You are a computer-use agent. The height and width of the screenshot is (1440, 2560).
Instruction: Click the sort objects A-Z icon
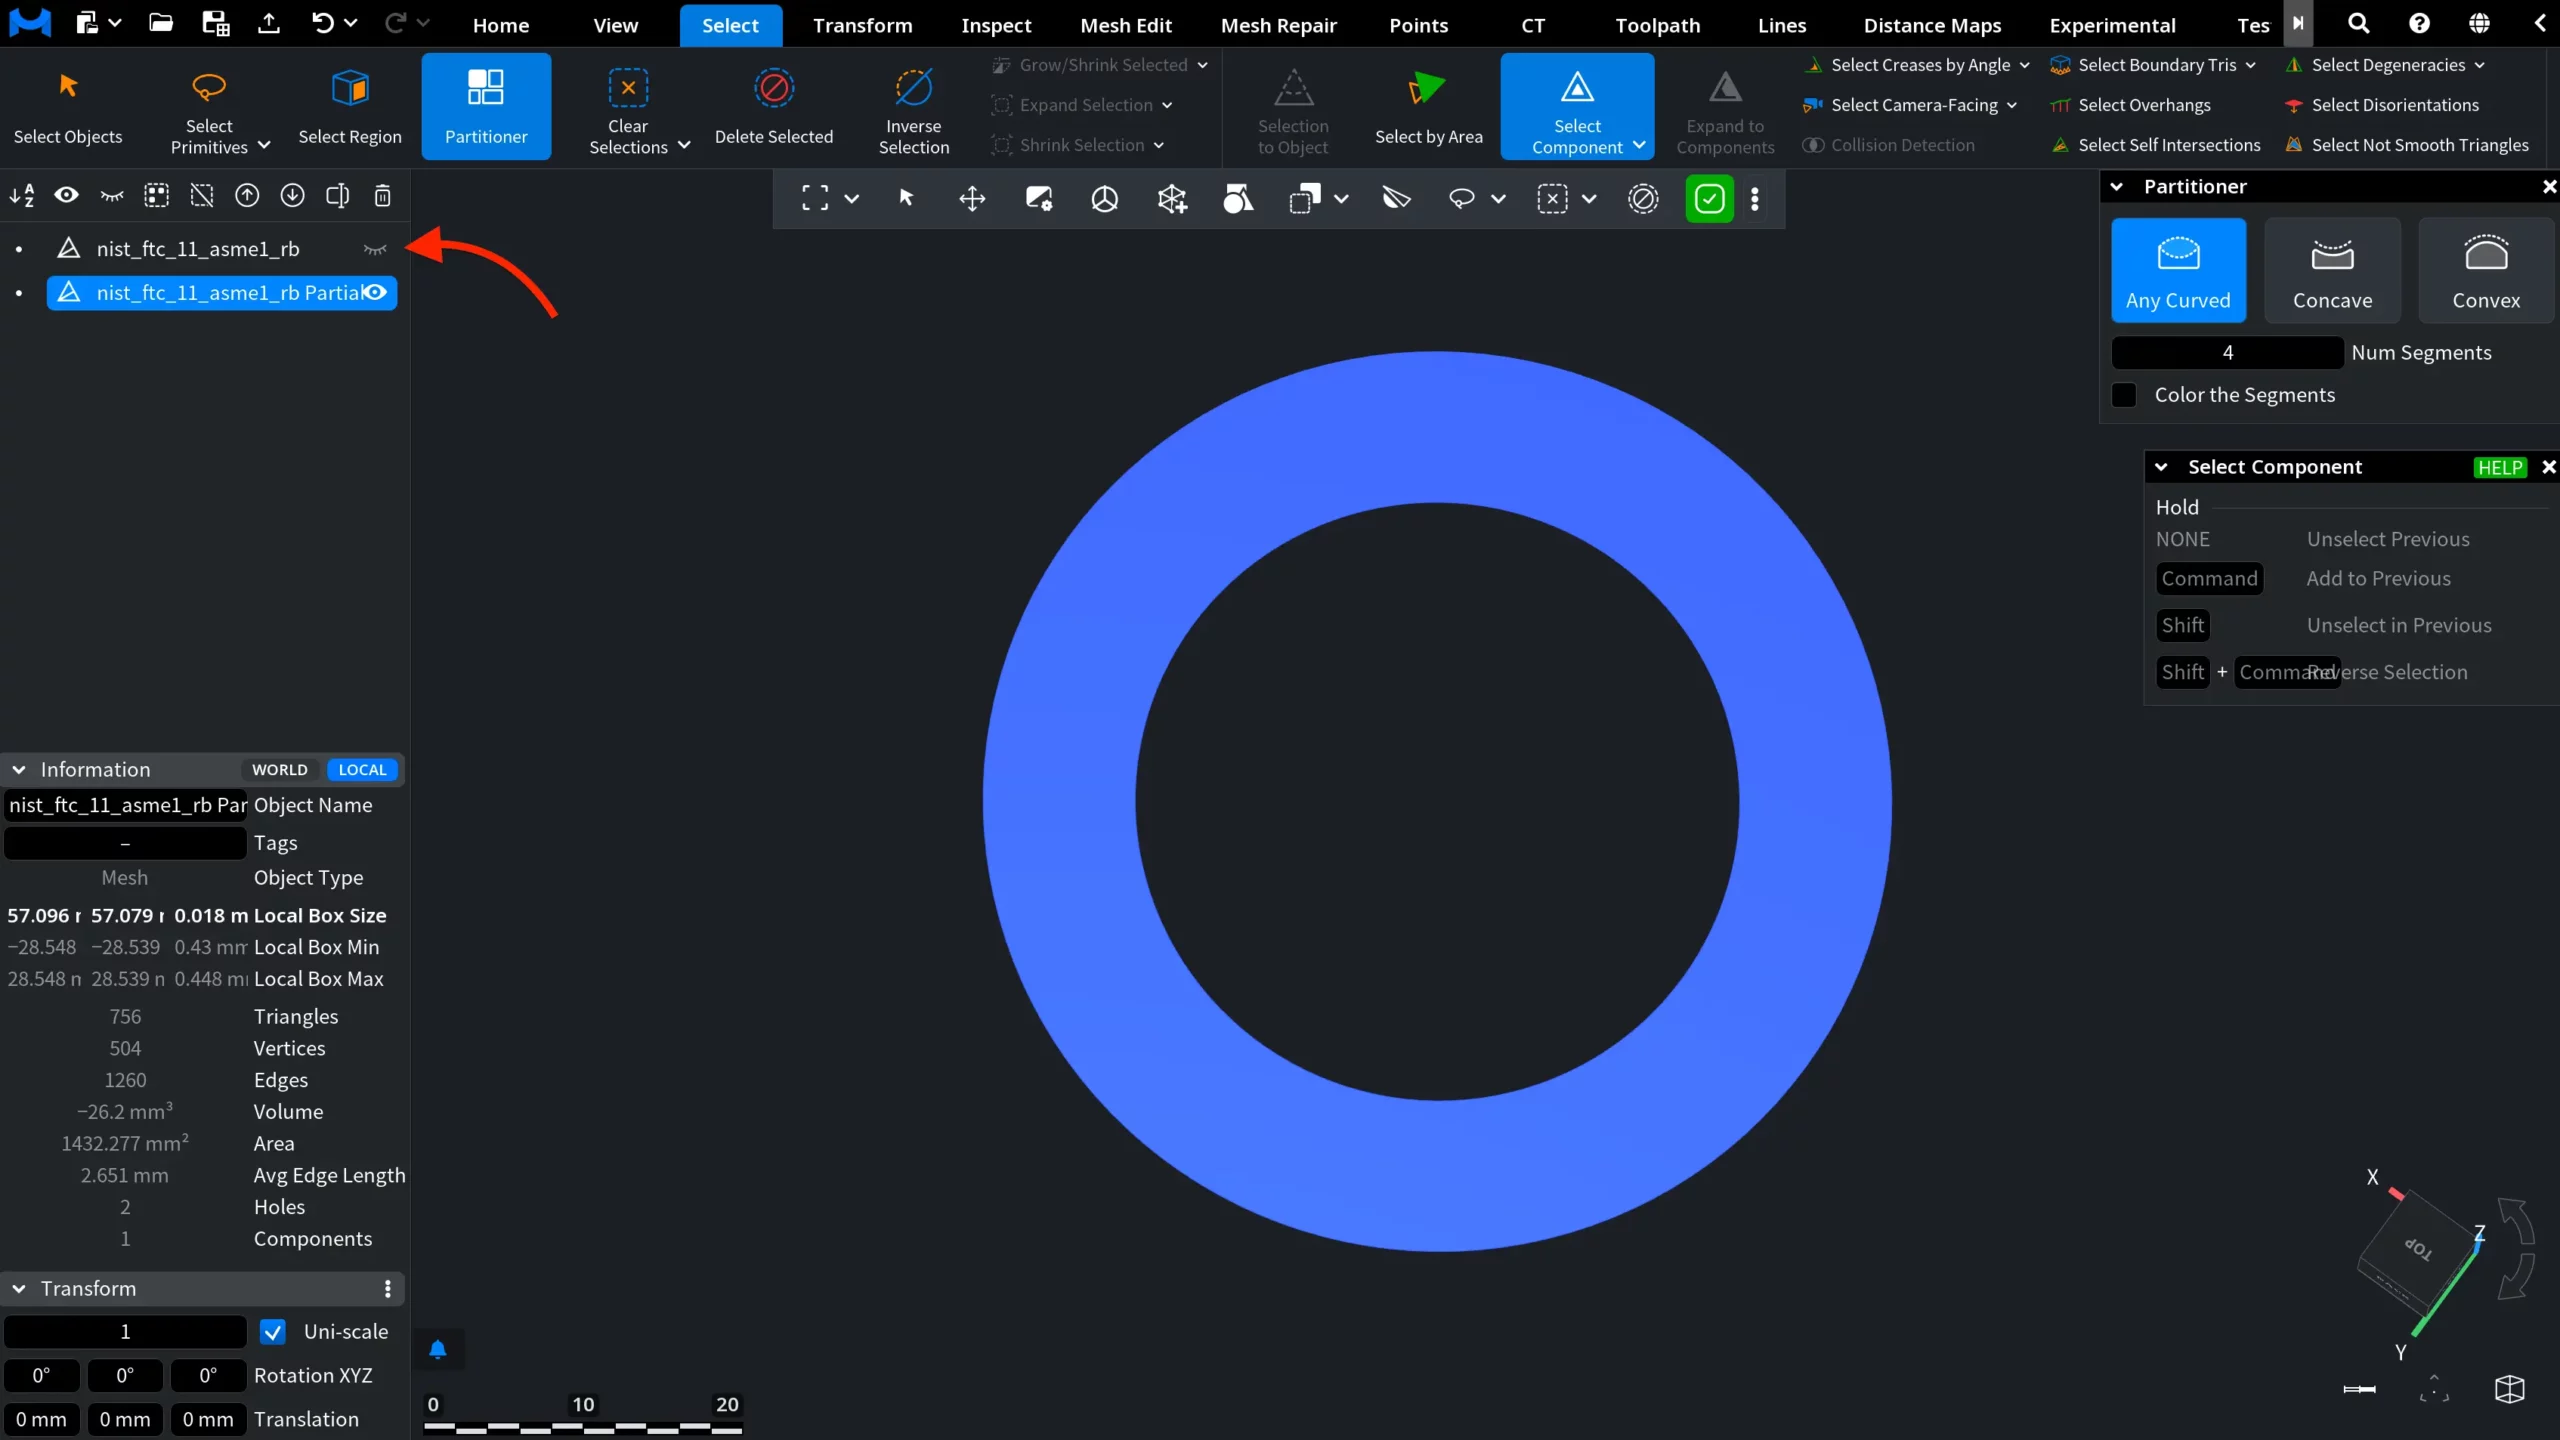coord(22,196)
